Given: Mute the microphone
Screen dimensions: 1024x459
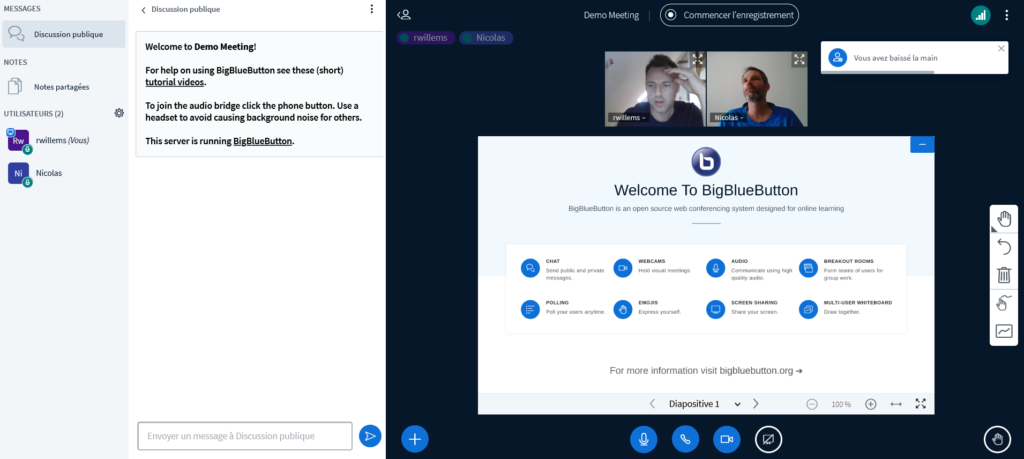Looking at the screenshot, I should pos(643,439).
